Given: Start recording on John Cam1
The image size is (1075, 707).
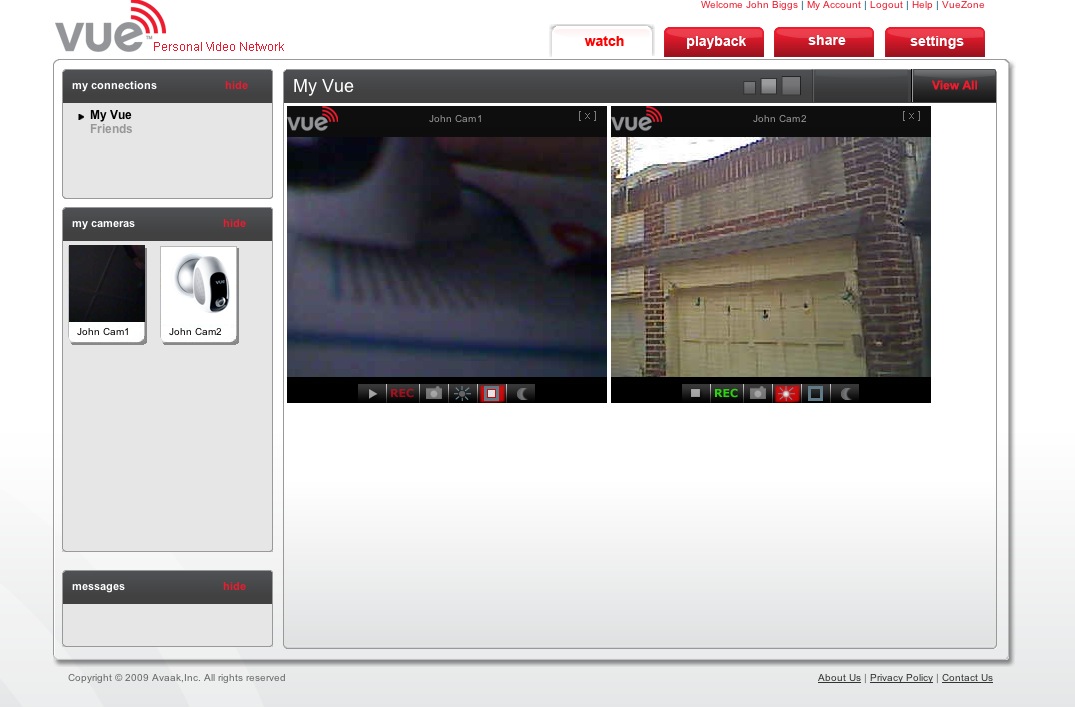Looking at the screenshot, I should [402, 394].
